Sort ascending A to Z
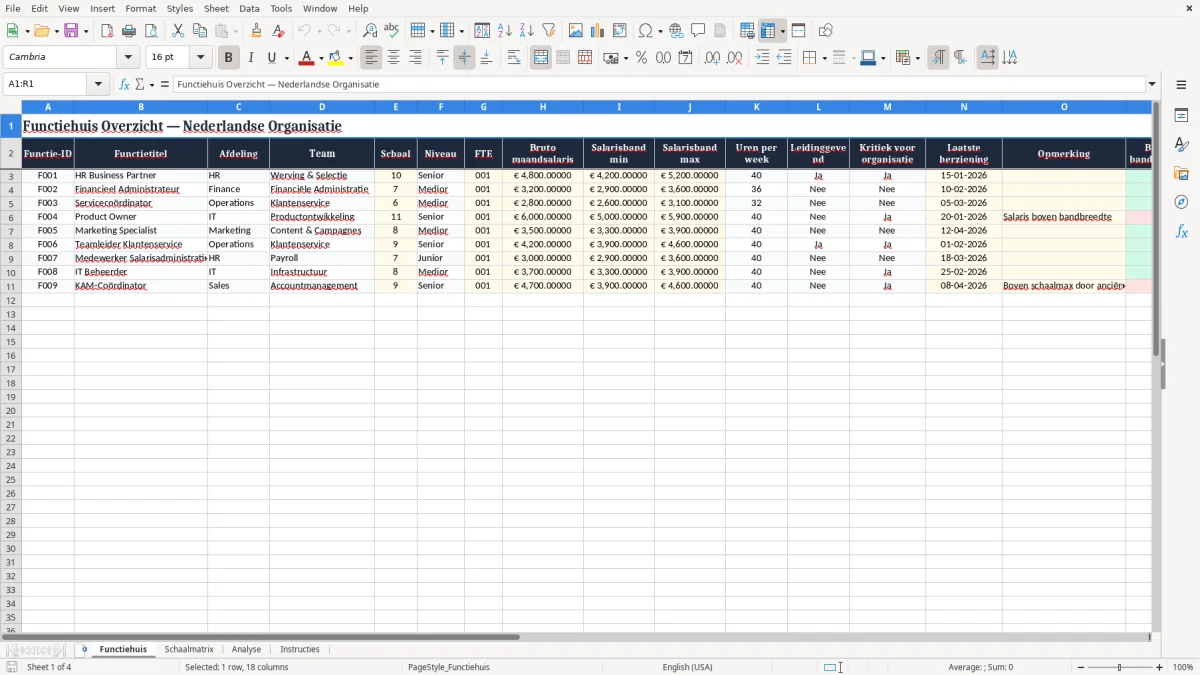The height and width of the screenshot is (675, 1200). point(504,30)
